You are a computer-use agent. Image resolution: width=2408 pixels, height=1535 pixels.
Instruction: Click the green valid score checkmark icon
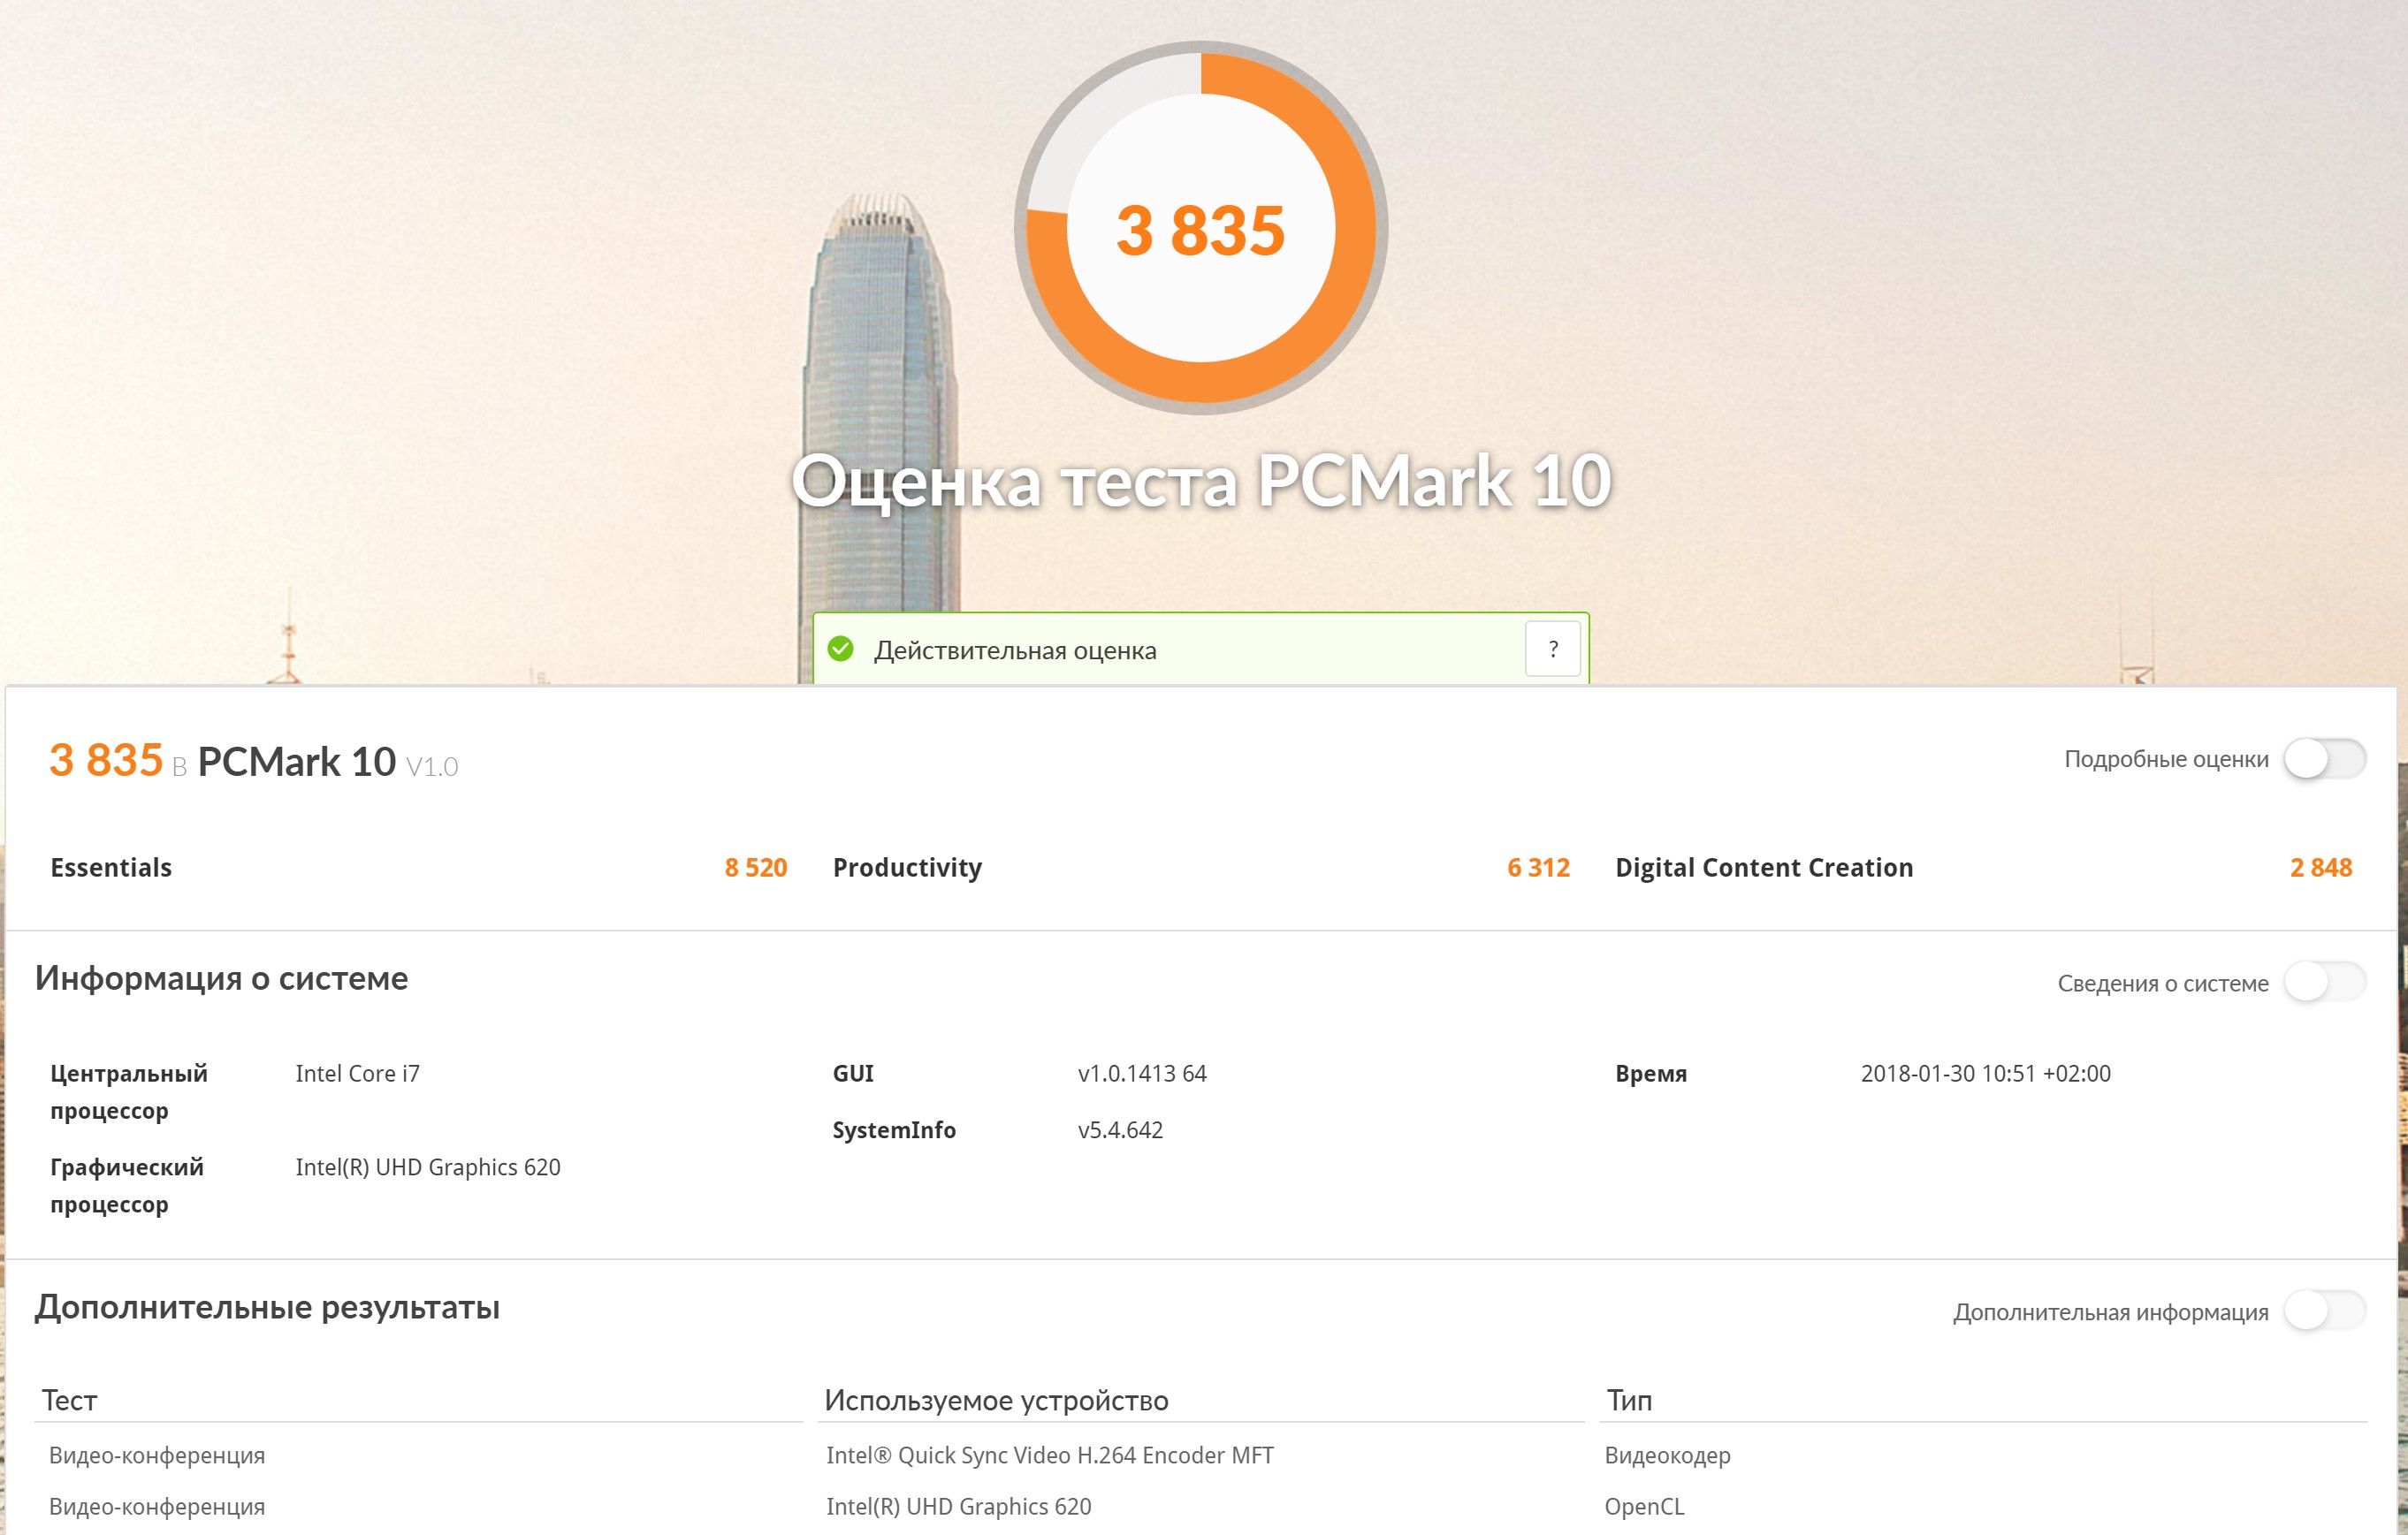coord(841,649)
